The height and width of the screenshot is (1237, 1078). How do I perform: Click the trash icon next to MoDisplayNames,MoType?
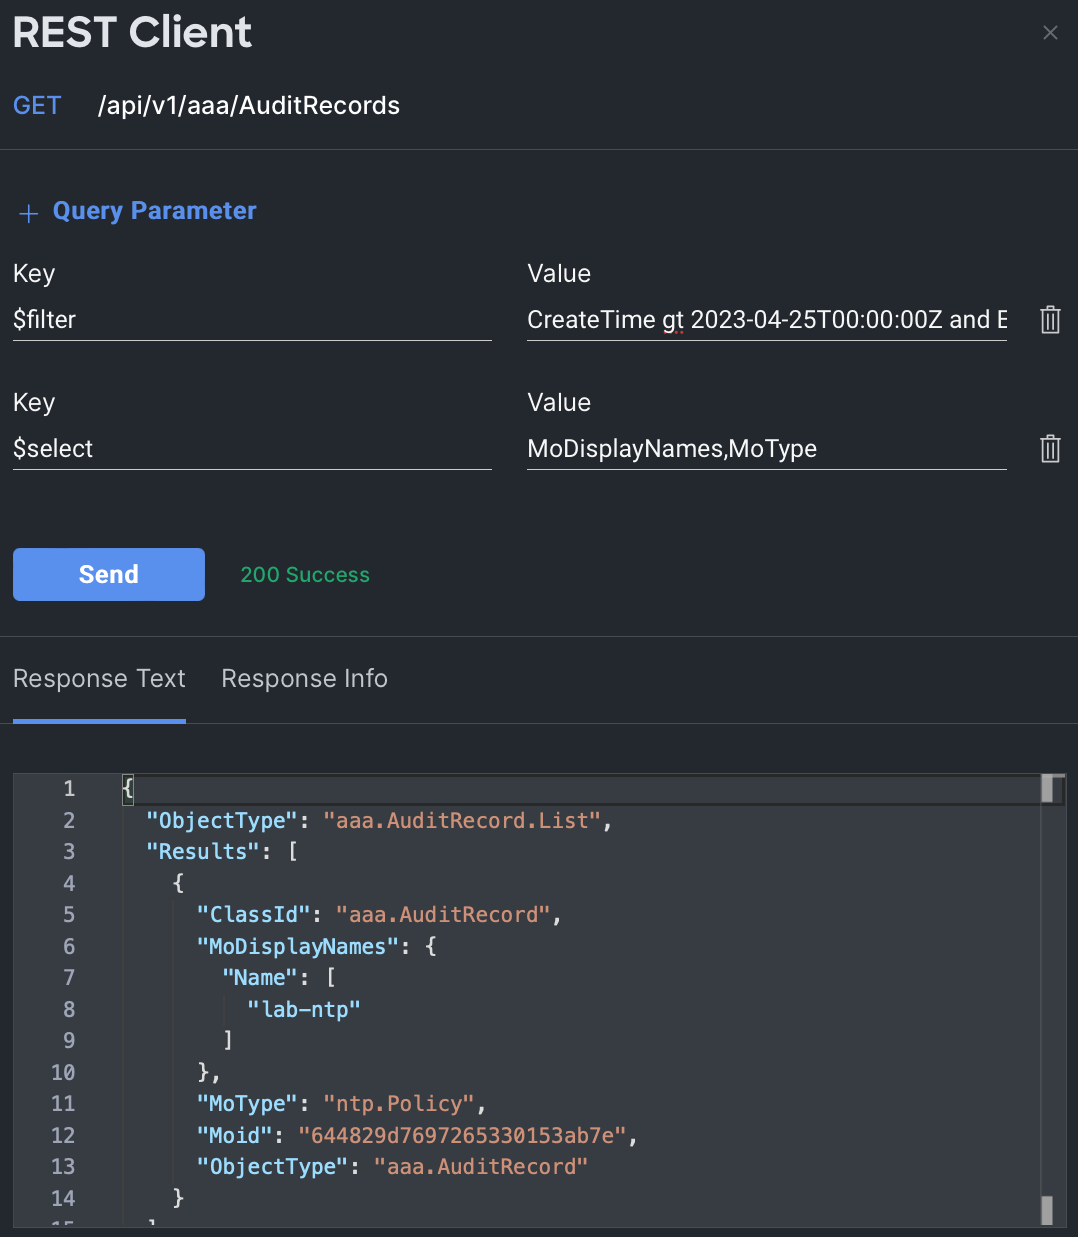1050,448
